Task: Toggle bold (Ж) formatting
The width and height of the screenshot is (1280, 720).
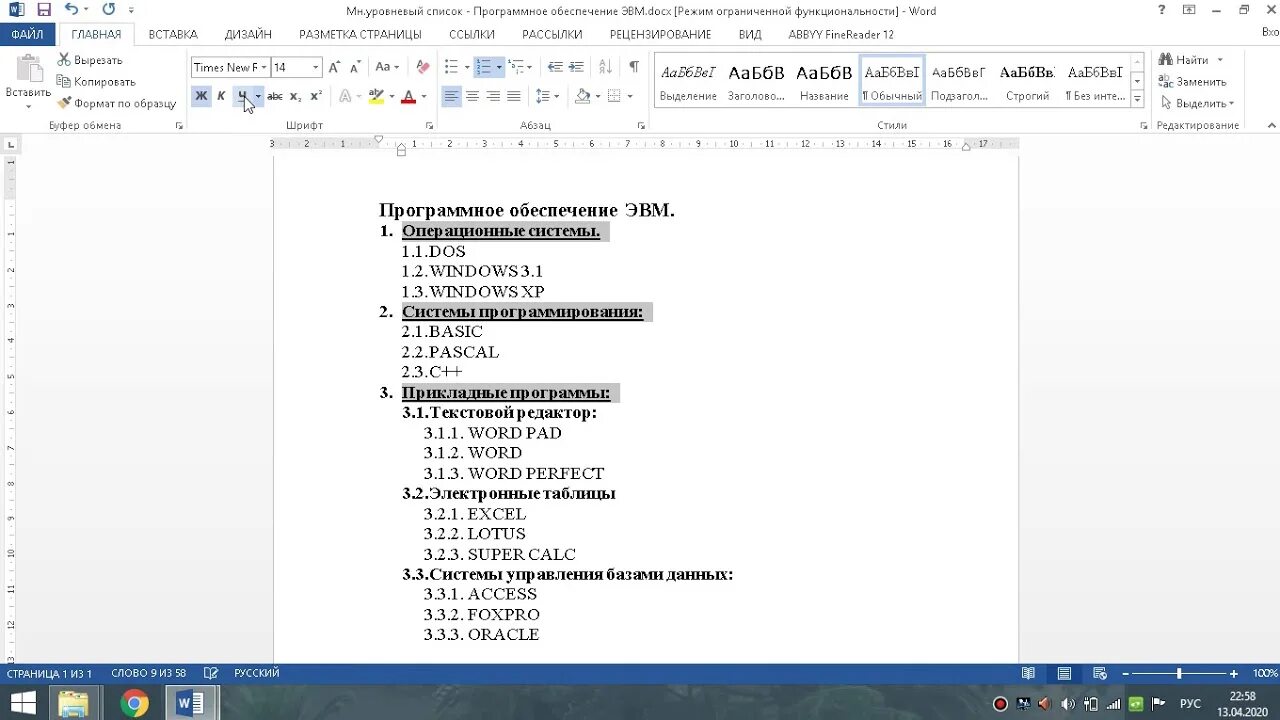Action: coord(201,96)
